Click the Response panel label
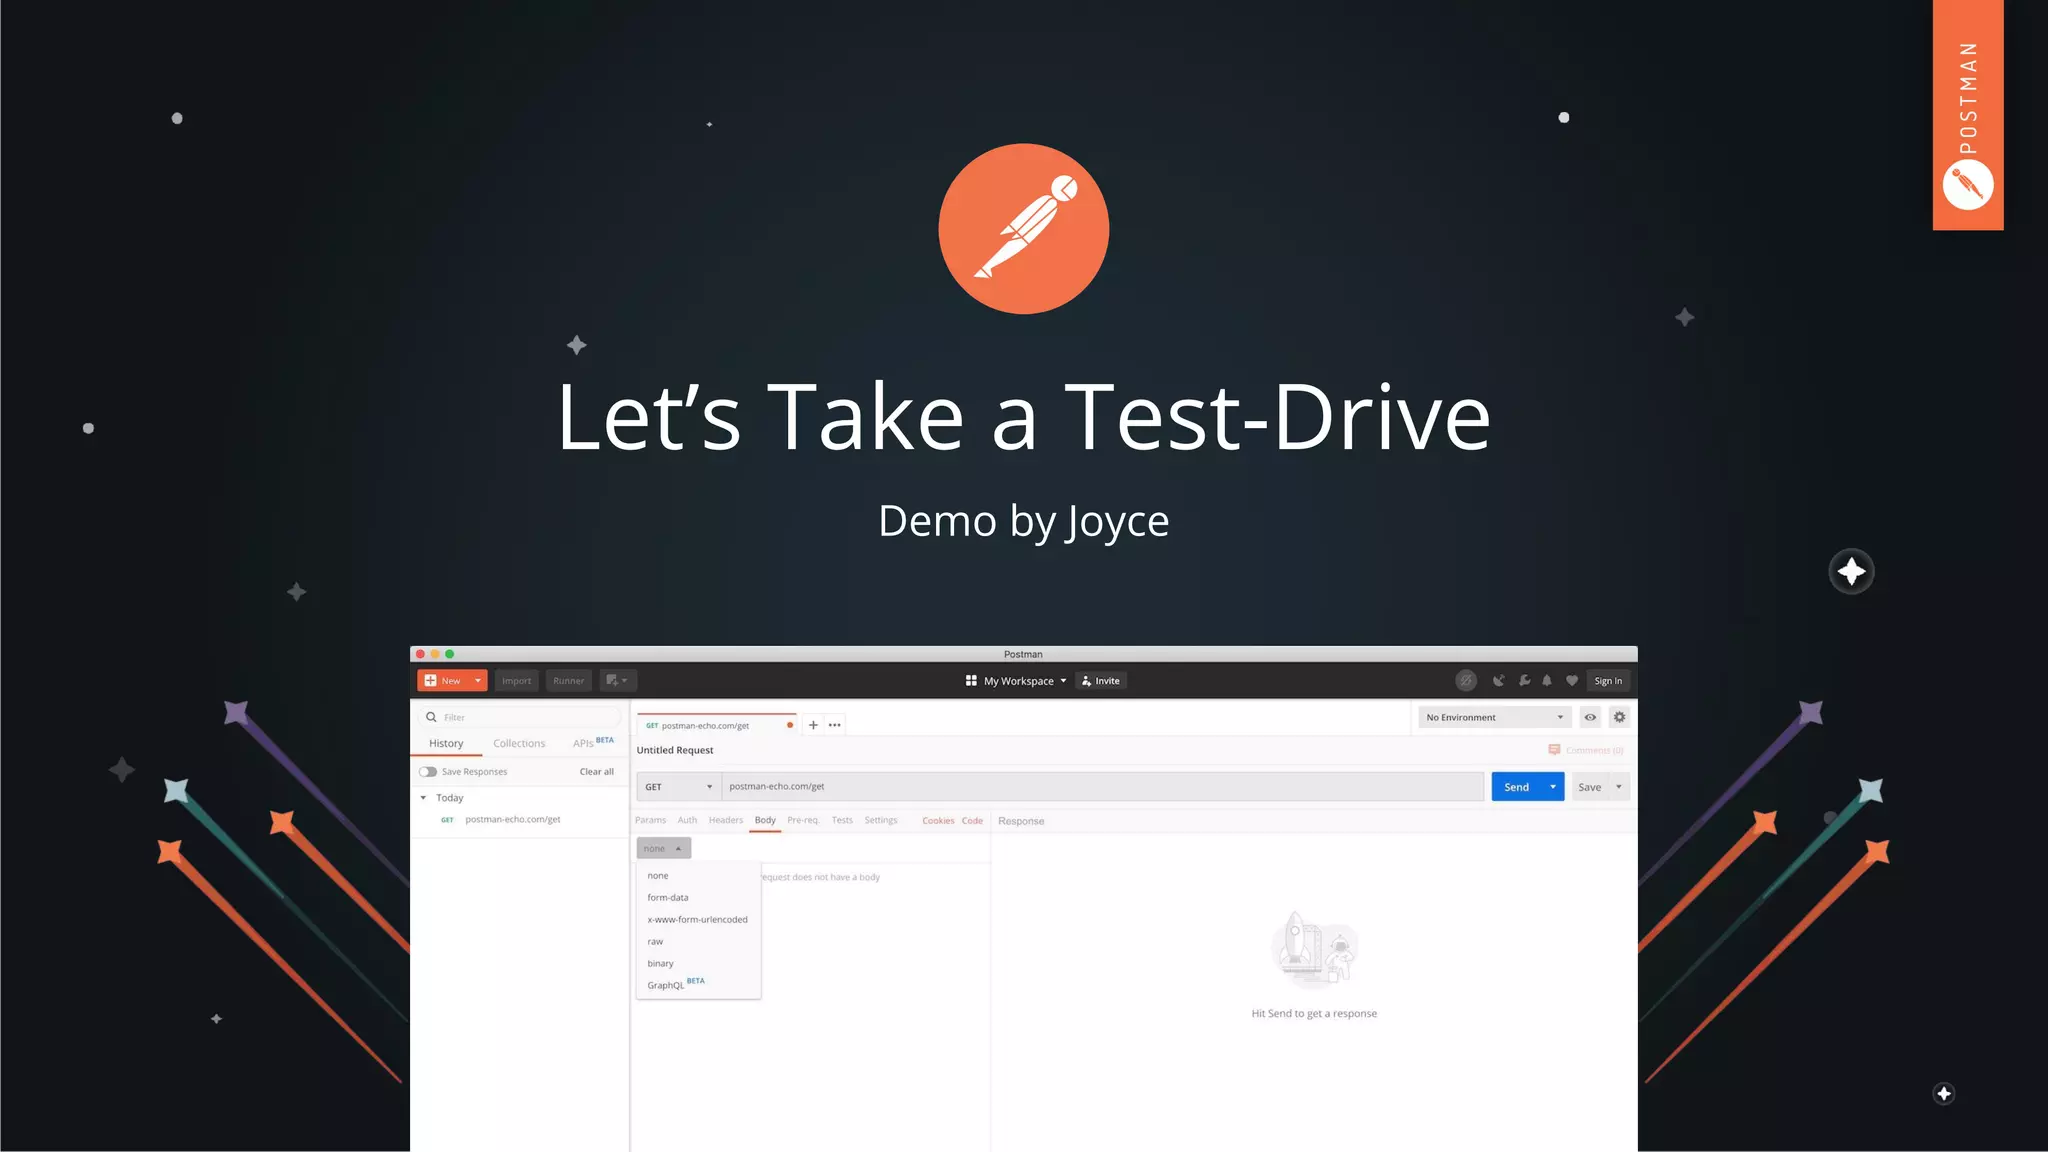Viewport: 2048px width, 1152px height. tap(1021, 821)
